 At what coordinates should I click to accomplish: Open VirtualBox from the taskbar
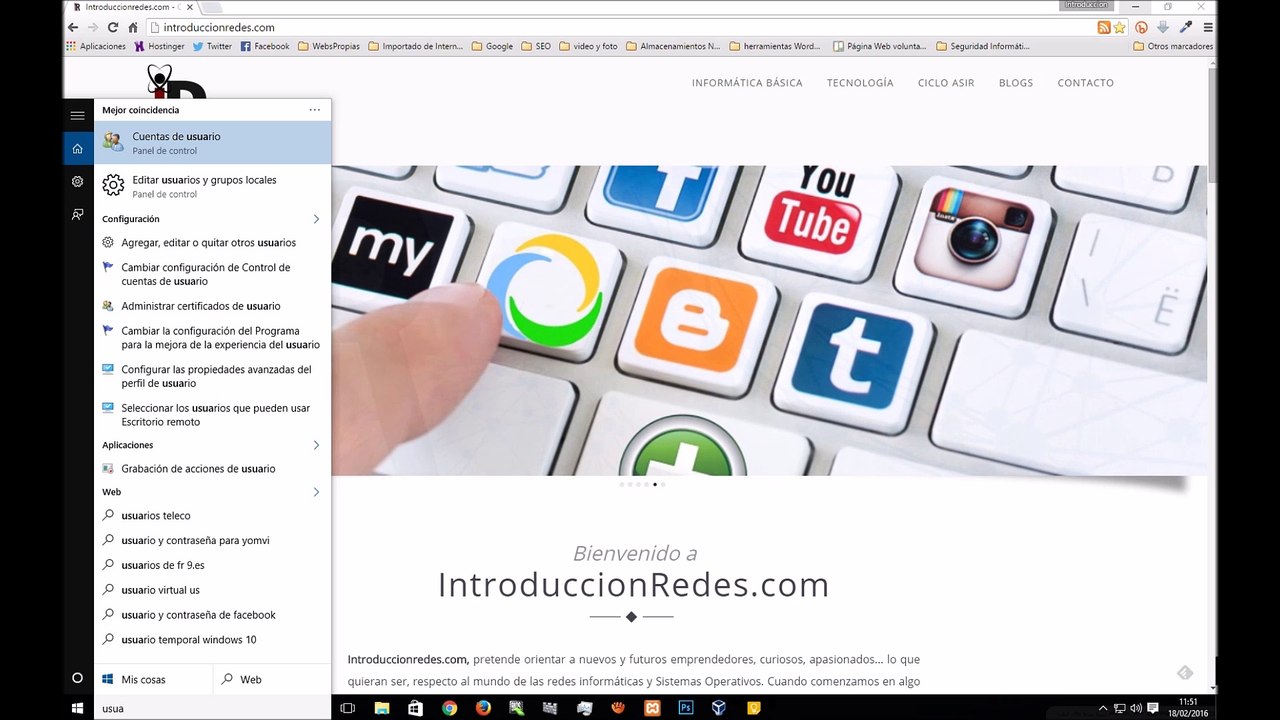coord(719,708)
